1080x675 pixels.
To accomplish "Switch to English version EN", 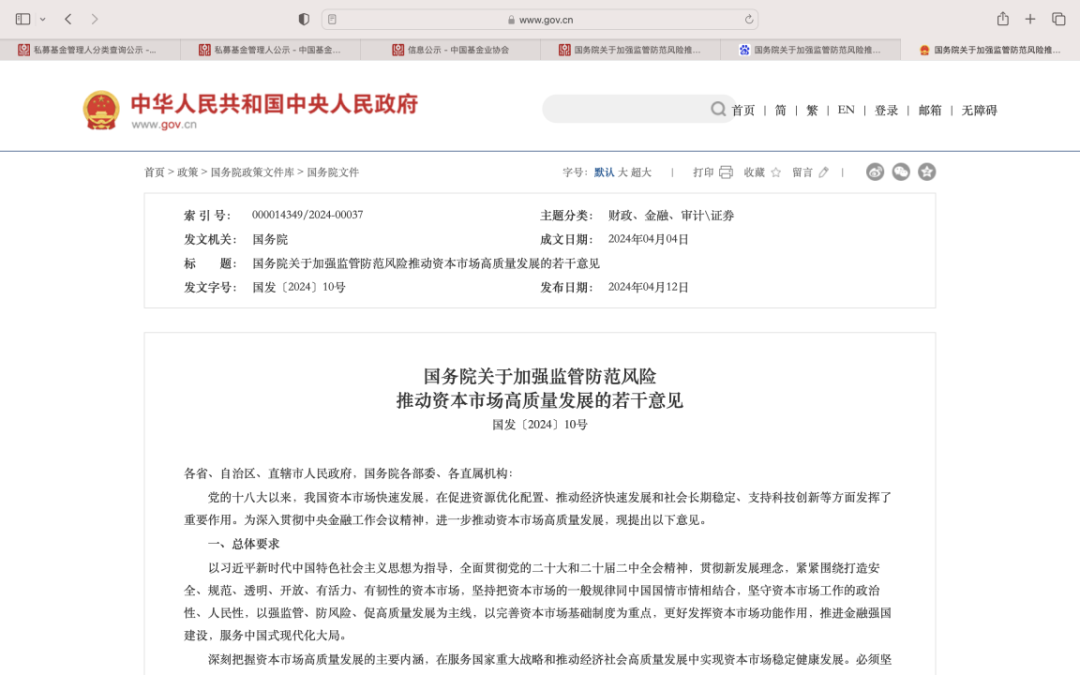I will click(x=846, y=110).
